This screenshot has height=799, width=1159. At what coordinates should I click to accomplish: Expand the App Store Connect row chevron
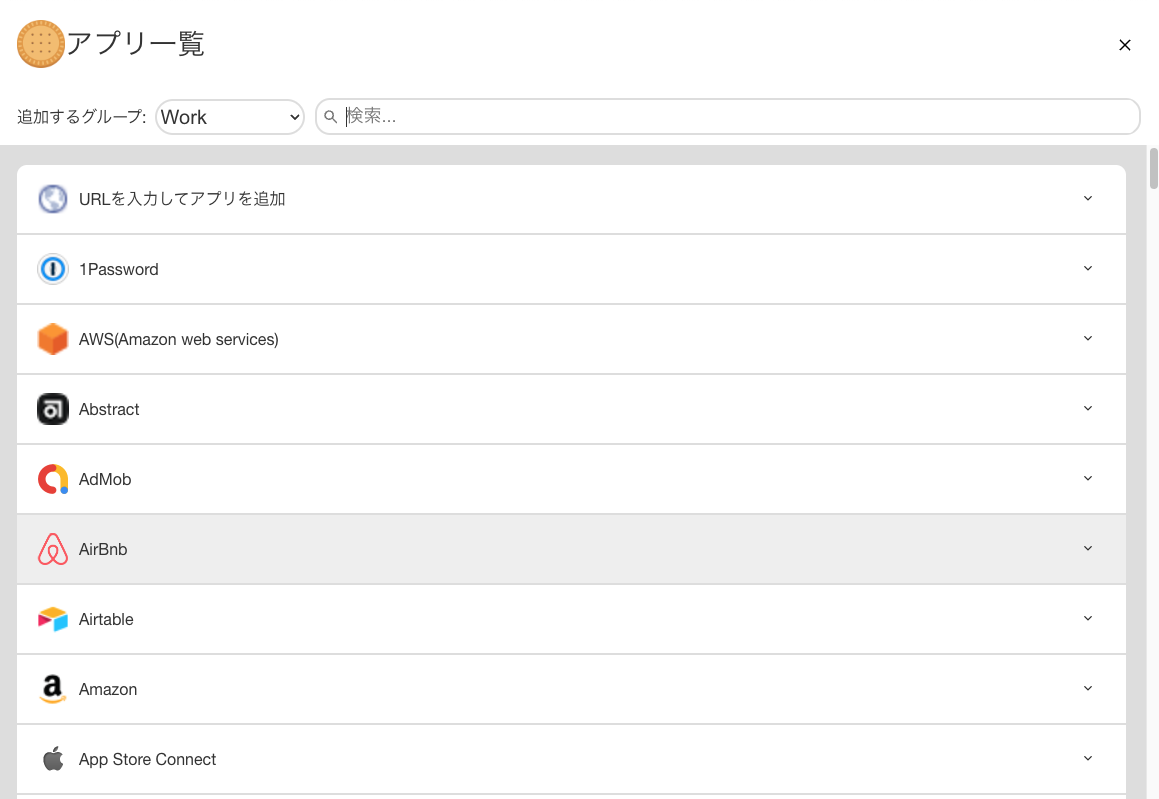(x=1087, y=758)
